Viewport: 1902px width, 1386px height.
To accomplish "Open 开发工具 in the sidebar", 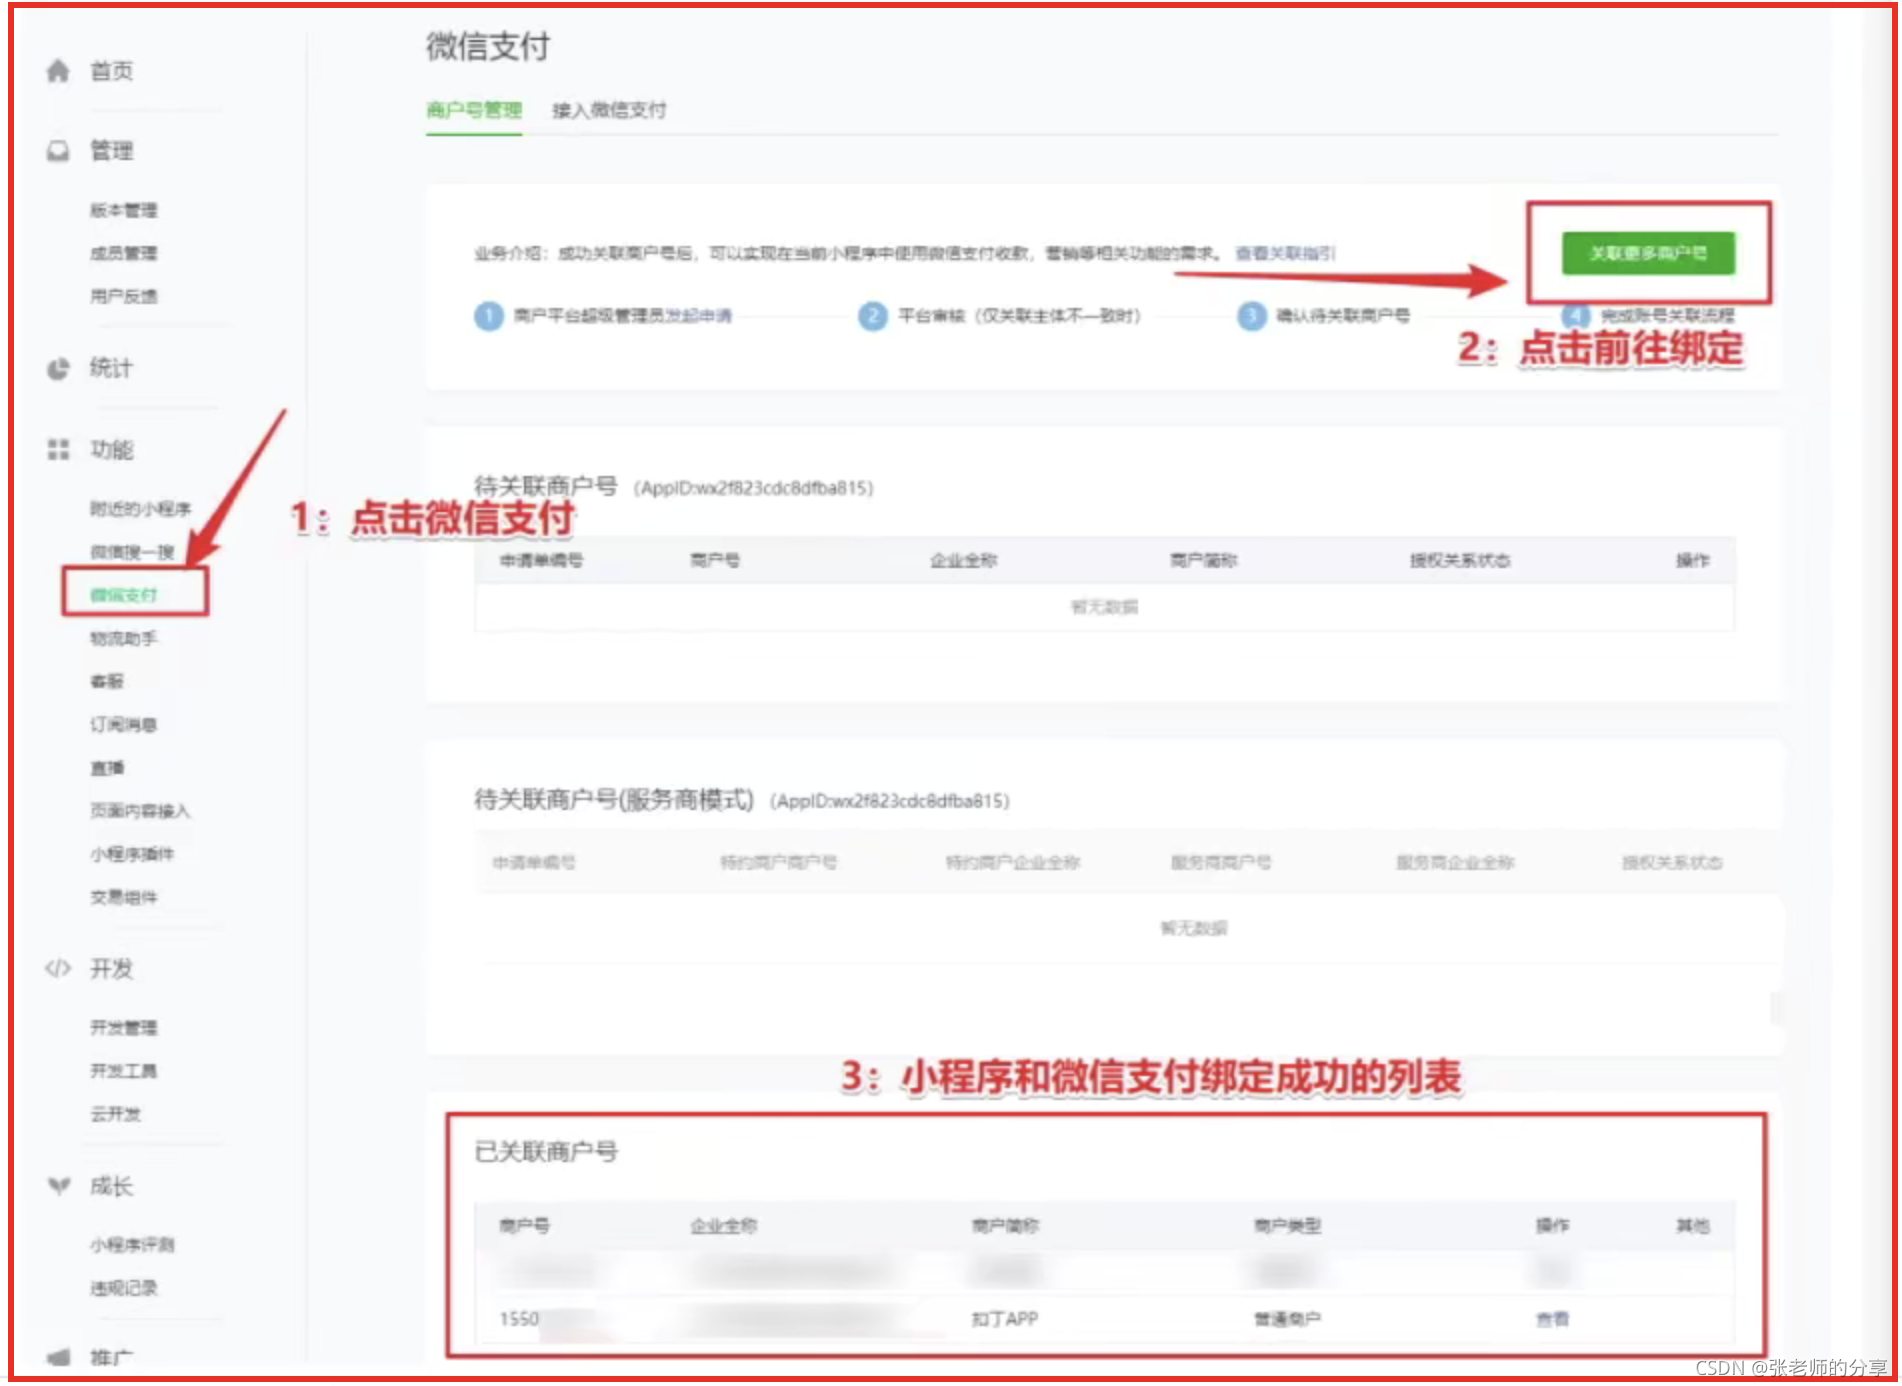I will [124, 1071].
